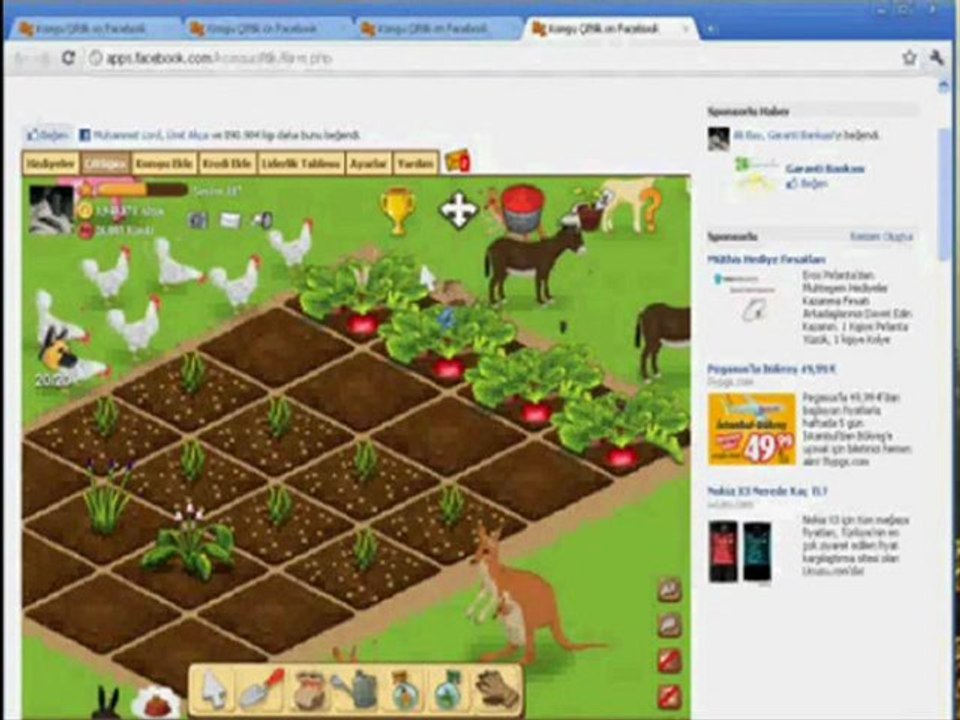Open the Liderlik Tablosu tab
The height and width of the screenshot is (720, 960).
pyautogui.click(x=301, y=163)
